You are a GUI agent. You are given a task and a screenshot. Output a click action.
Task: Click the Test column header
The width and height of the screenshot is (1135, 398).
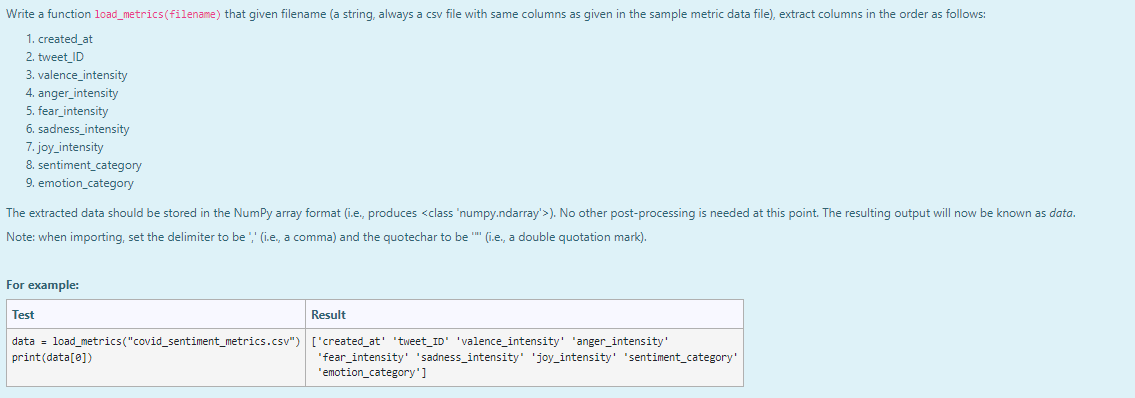23,315
